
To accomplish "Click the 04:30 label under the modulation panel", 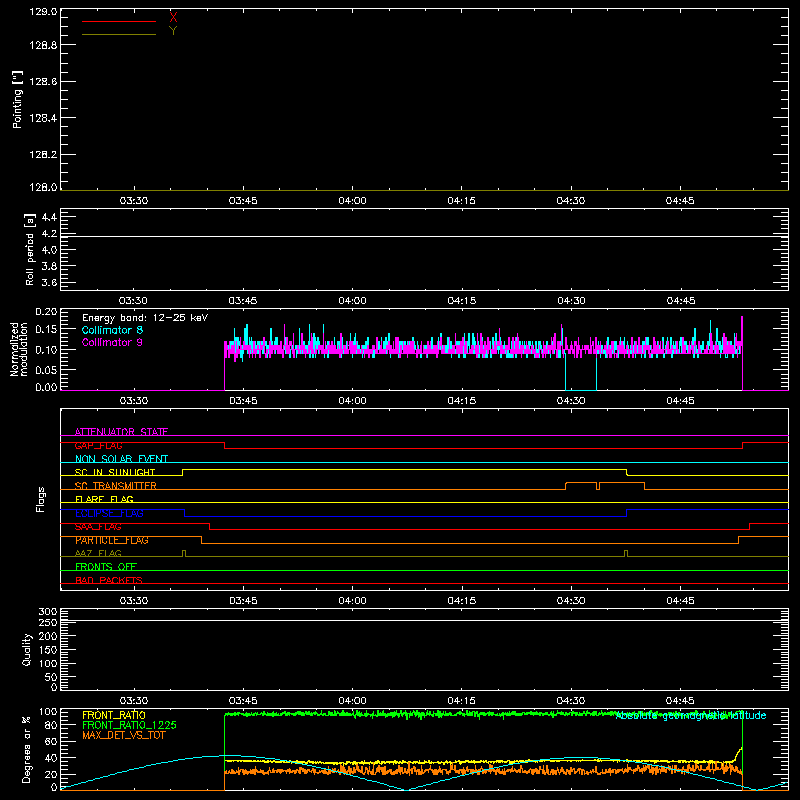I will coord(571,401).
